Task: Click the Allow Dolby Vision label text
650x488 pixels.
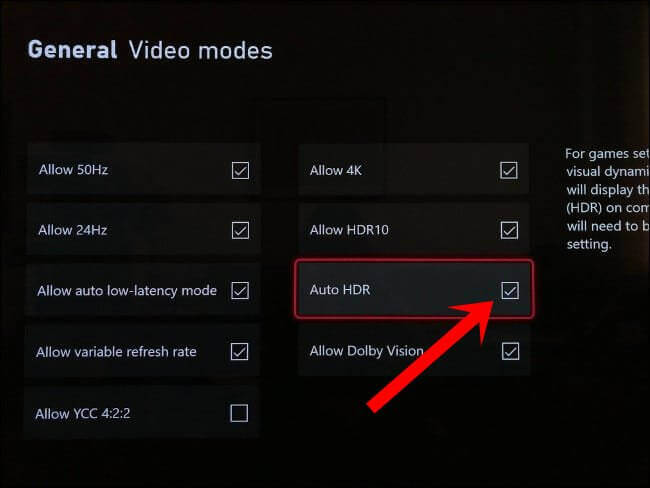Action: click(x=366, y=351)
